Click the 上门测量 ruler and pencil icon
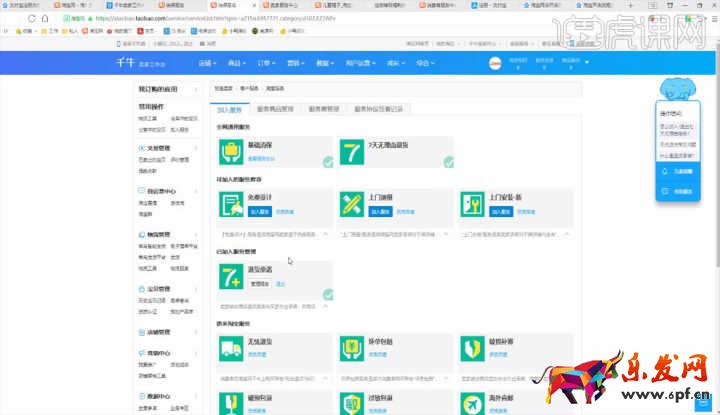The height and width of the screenshot is (415, 720). click(x=350, y=205)
